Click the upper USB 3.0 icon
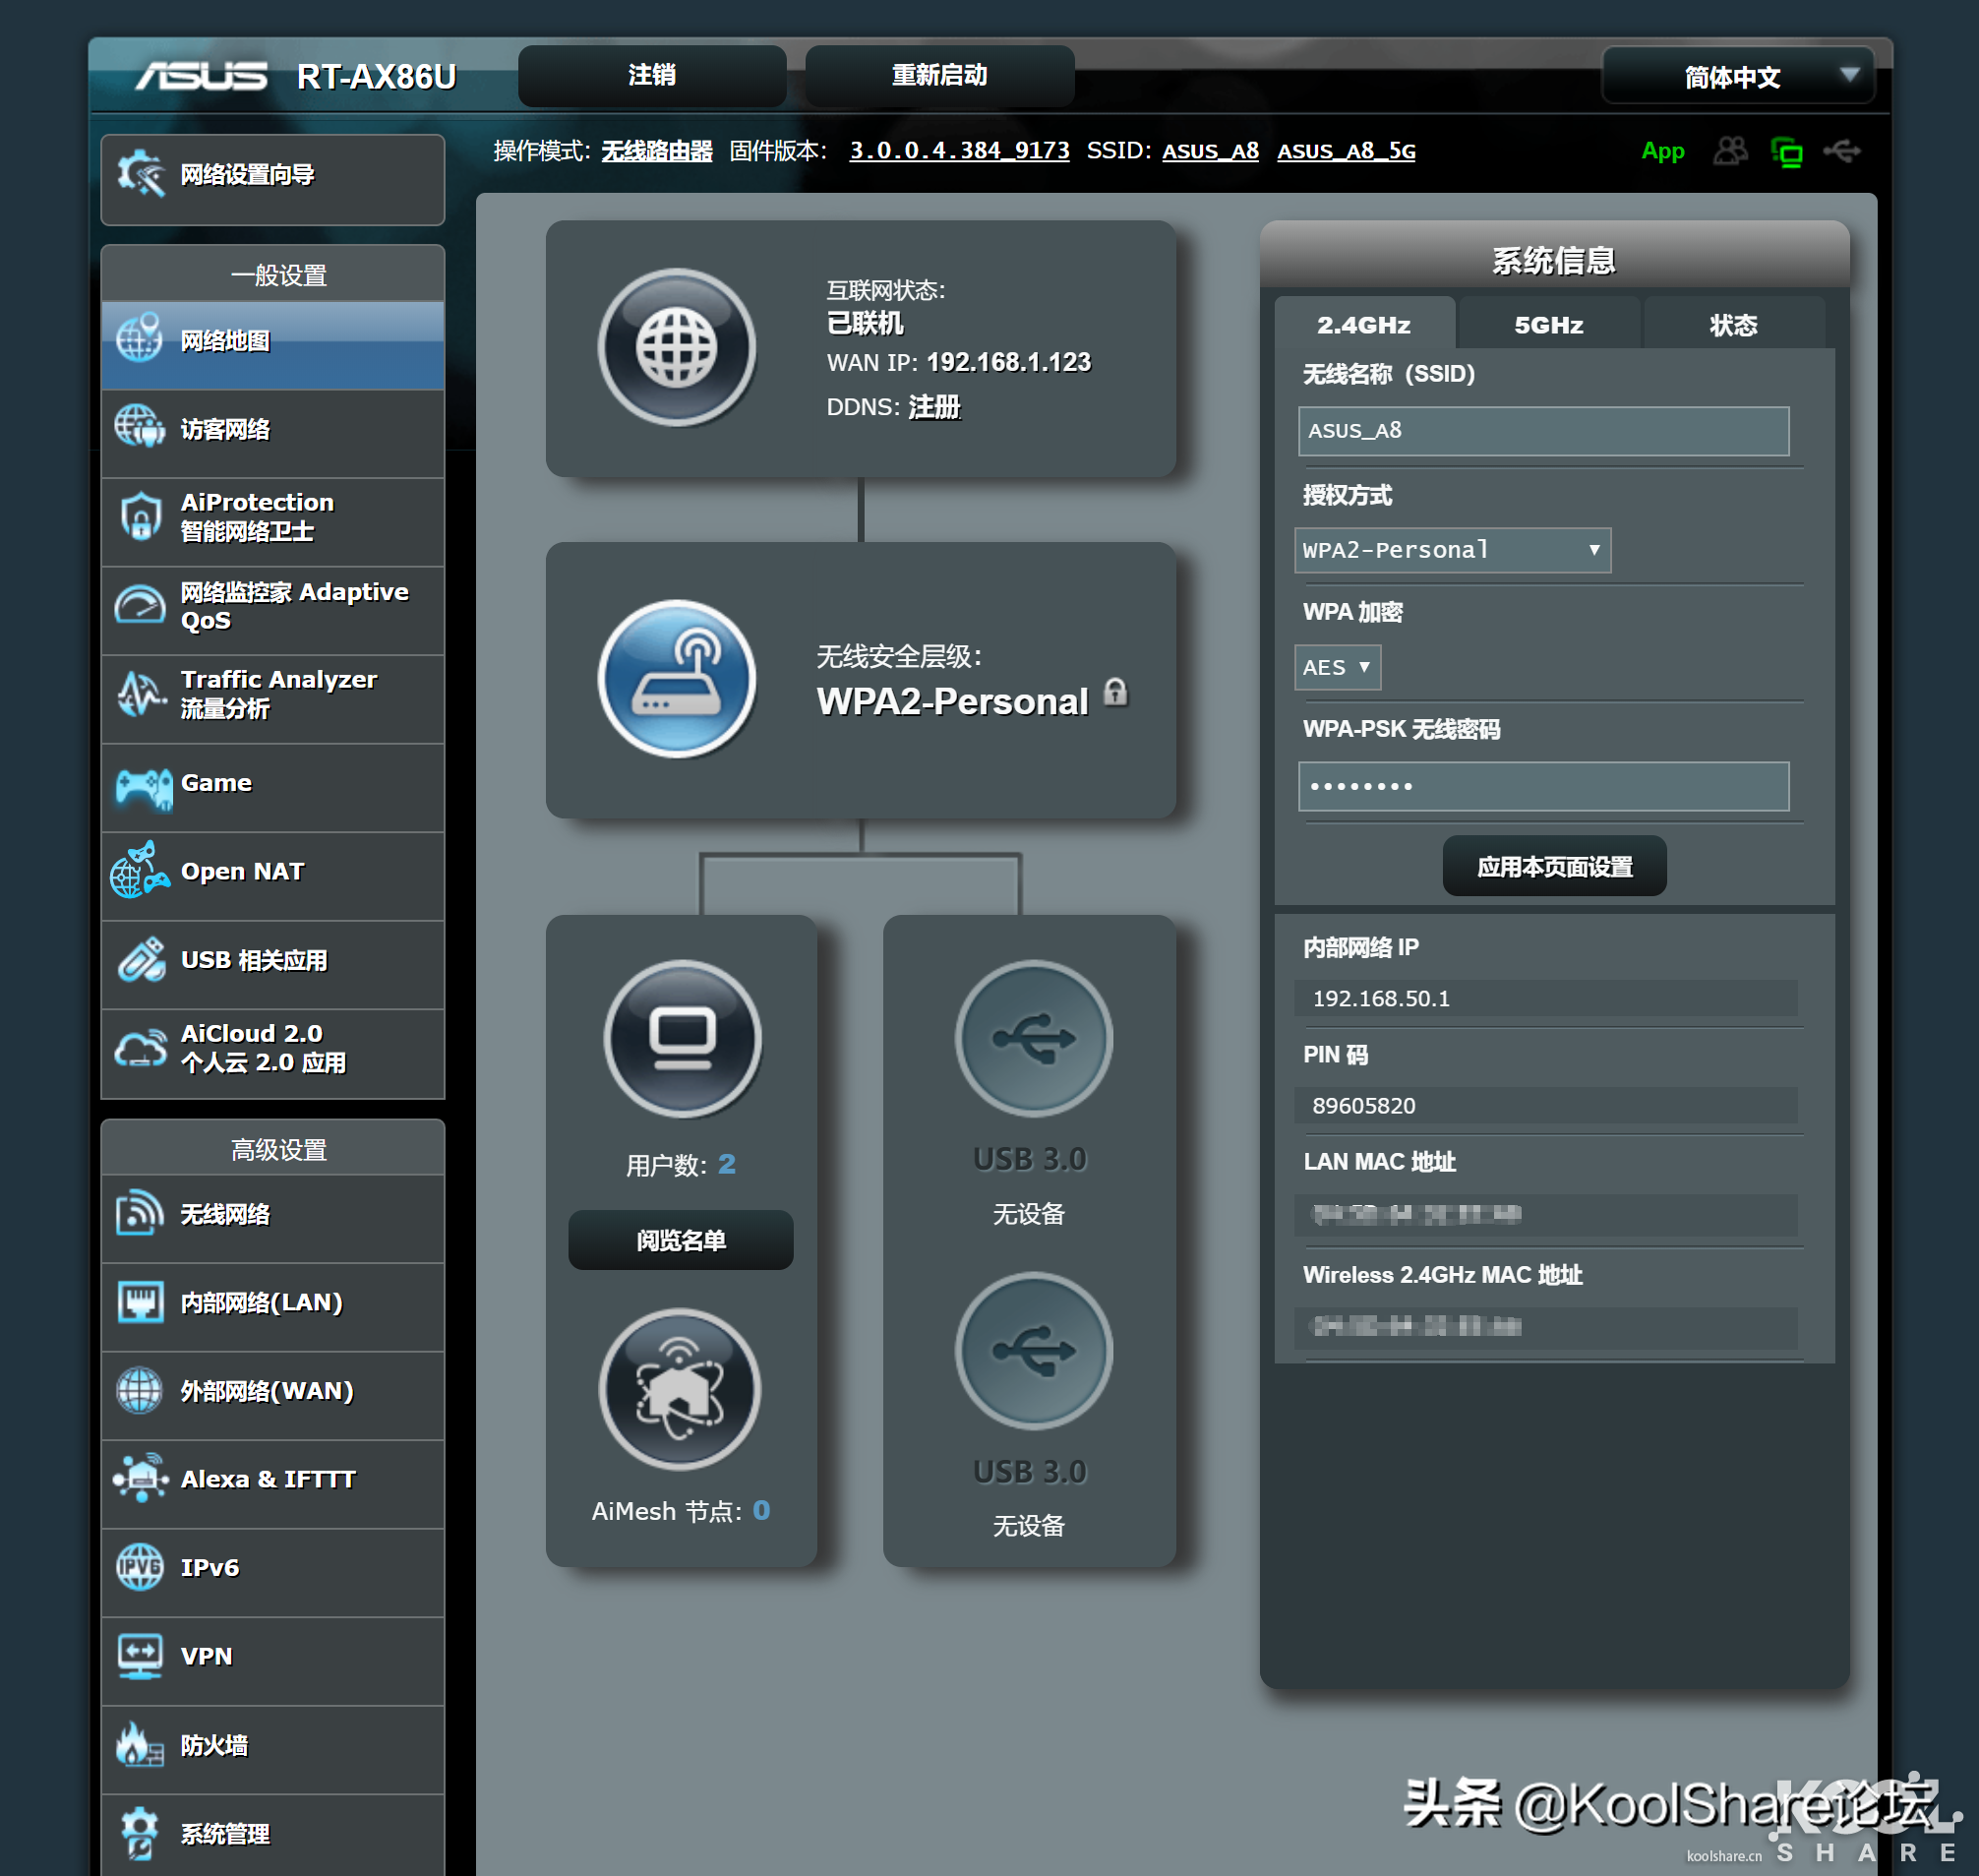 tap(1033, 1039)
